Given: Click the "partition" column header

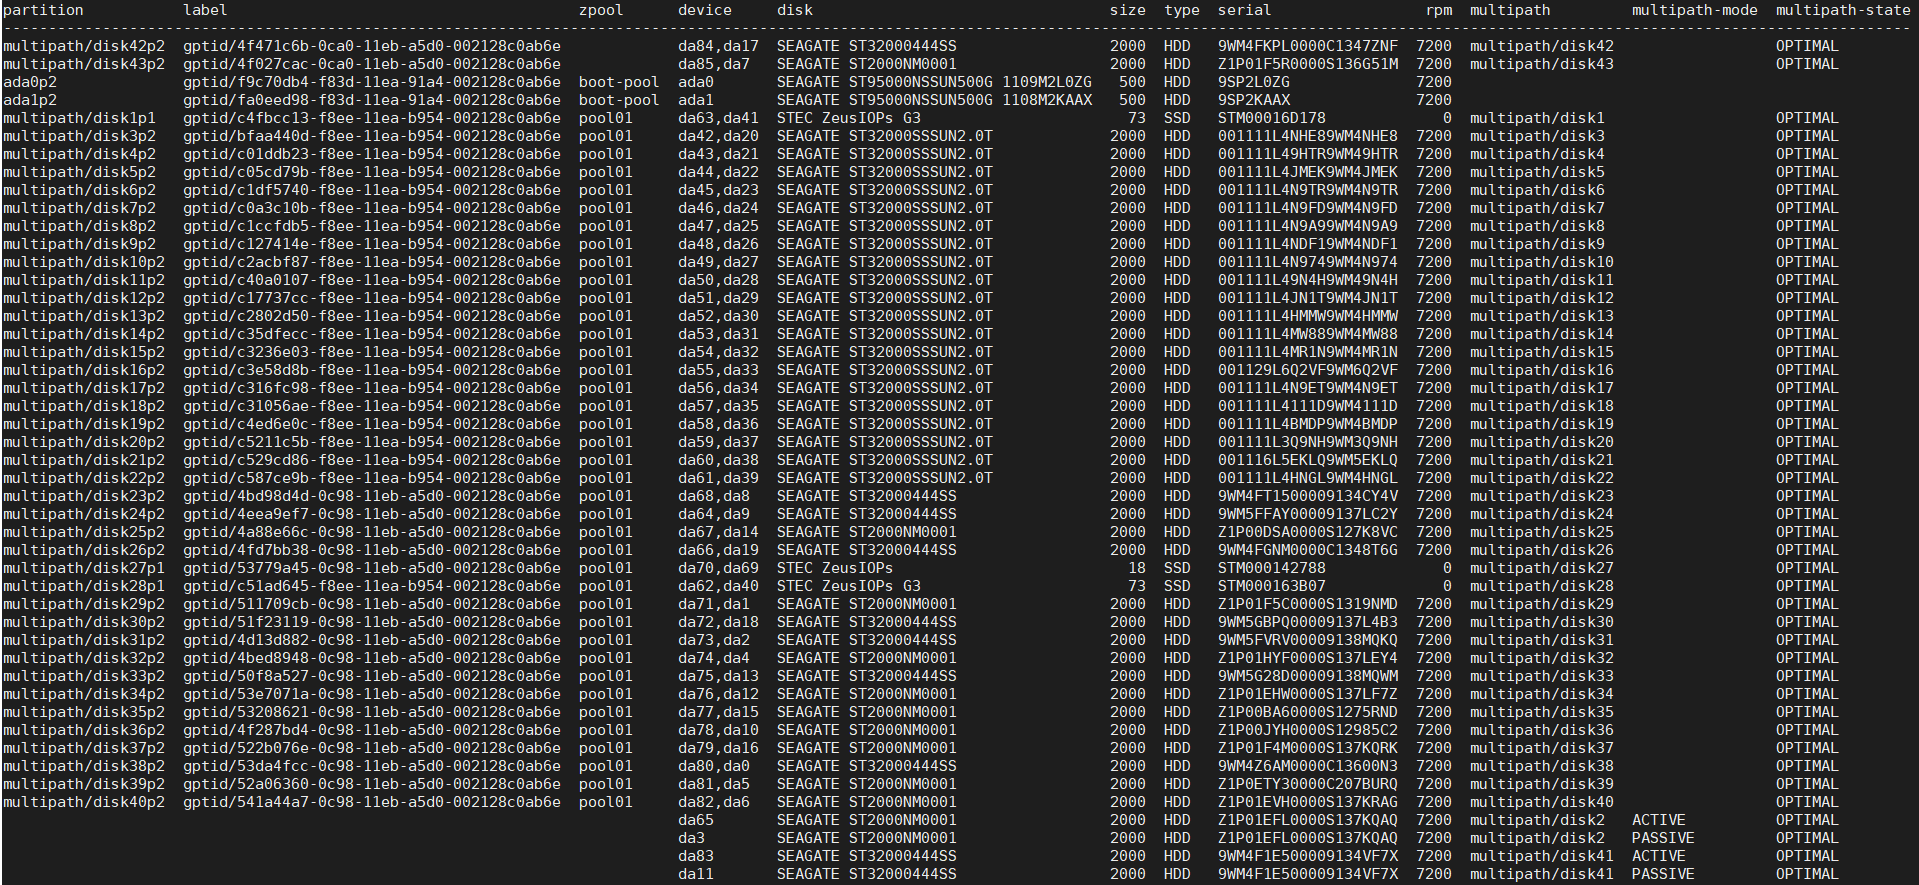Looking at the screenshot, I should point(43,10).
